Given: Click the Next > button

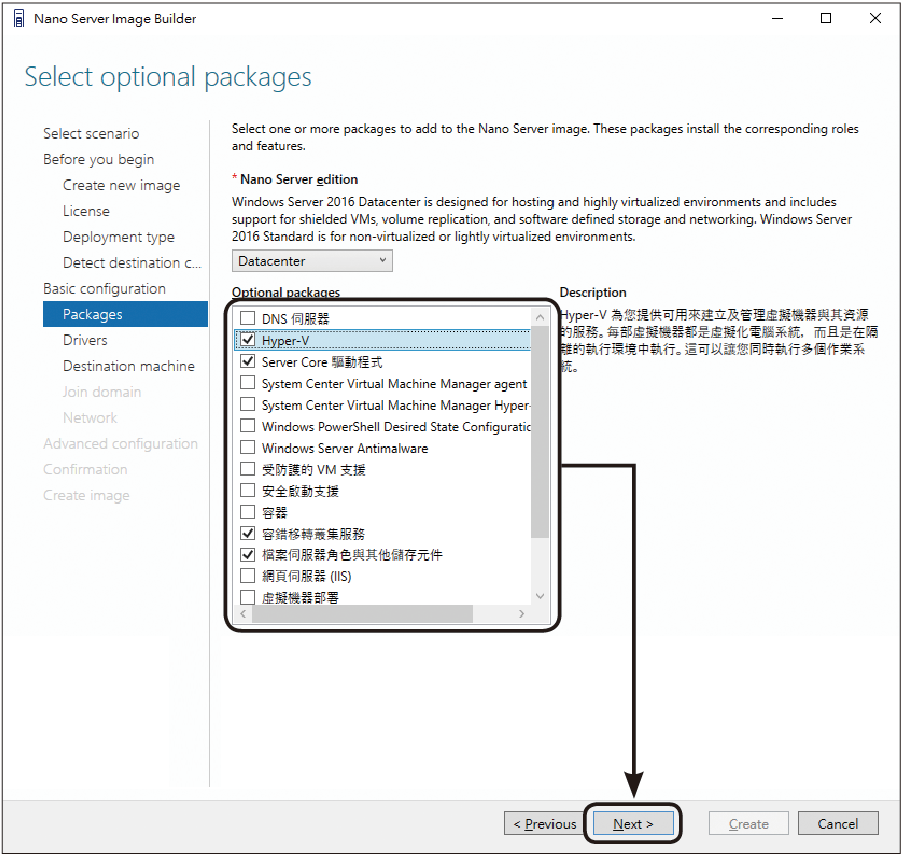Looking at the screenshot, I should [633, 824].
